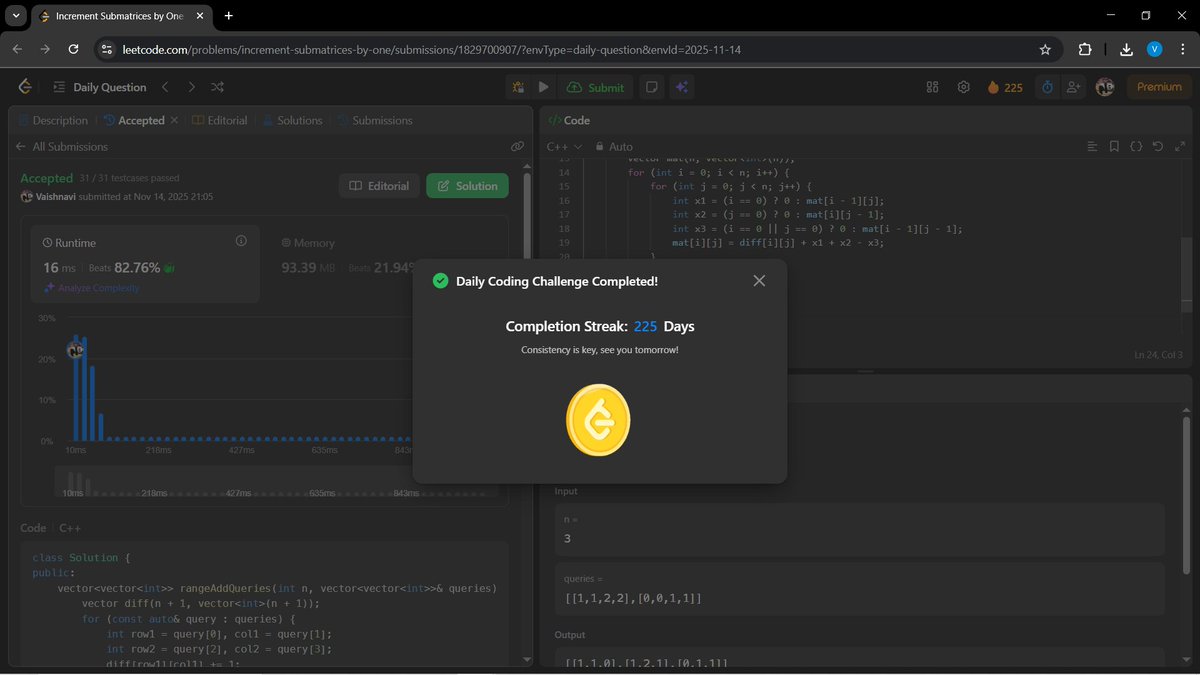Bookmark the problem in the editor toolbar
1200x675 pixels.
(x=1114, y=146)
